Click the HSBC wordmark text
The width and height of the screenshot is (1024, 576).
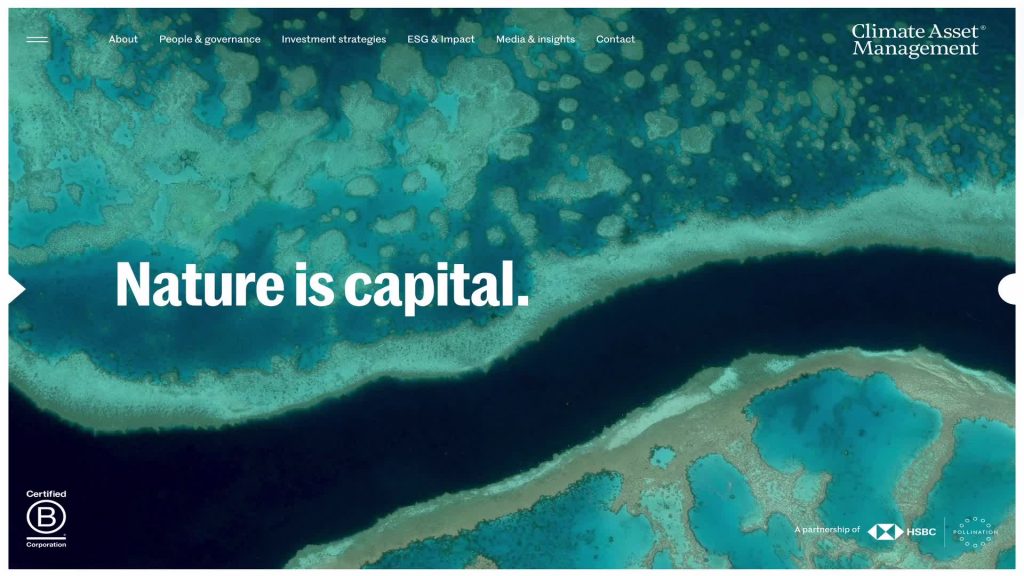(921, 532)
